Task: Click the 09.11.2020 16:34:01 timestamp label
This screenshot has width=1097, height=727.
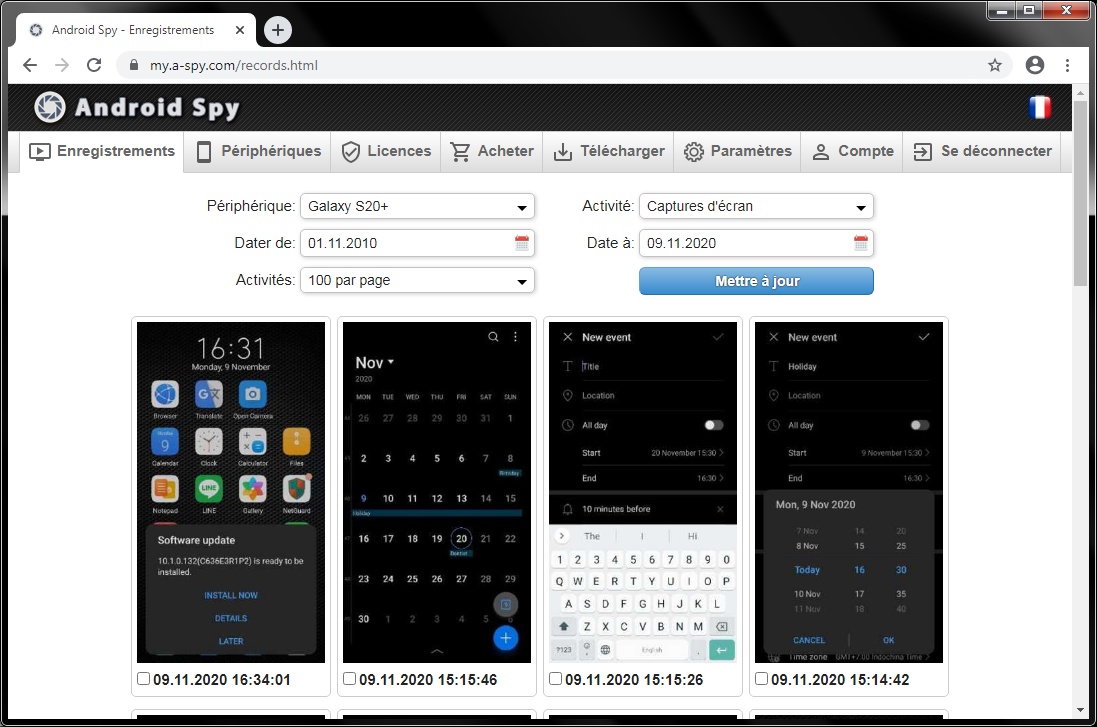Action: (x=222, y=679)
